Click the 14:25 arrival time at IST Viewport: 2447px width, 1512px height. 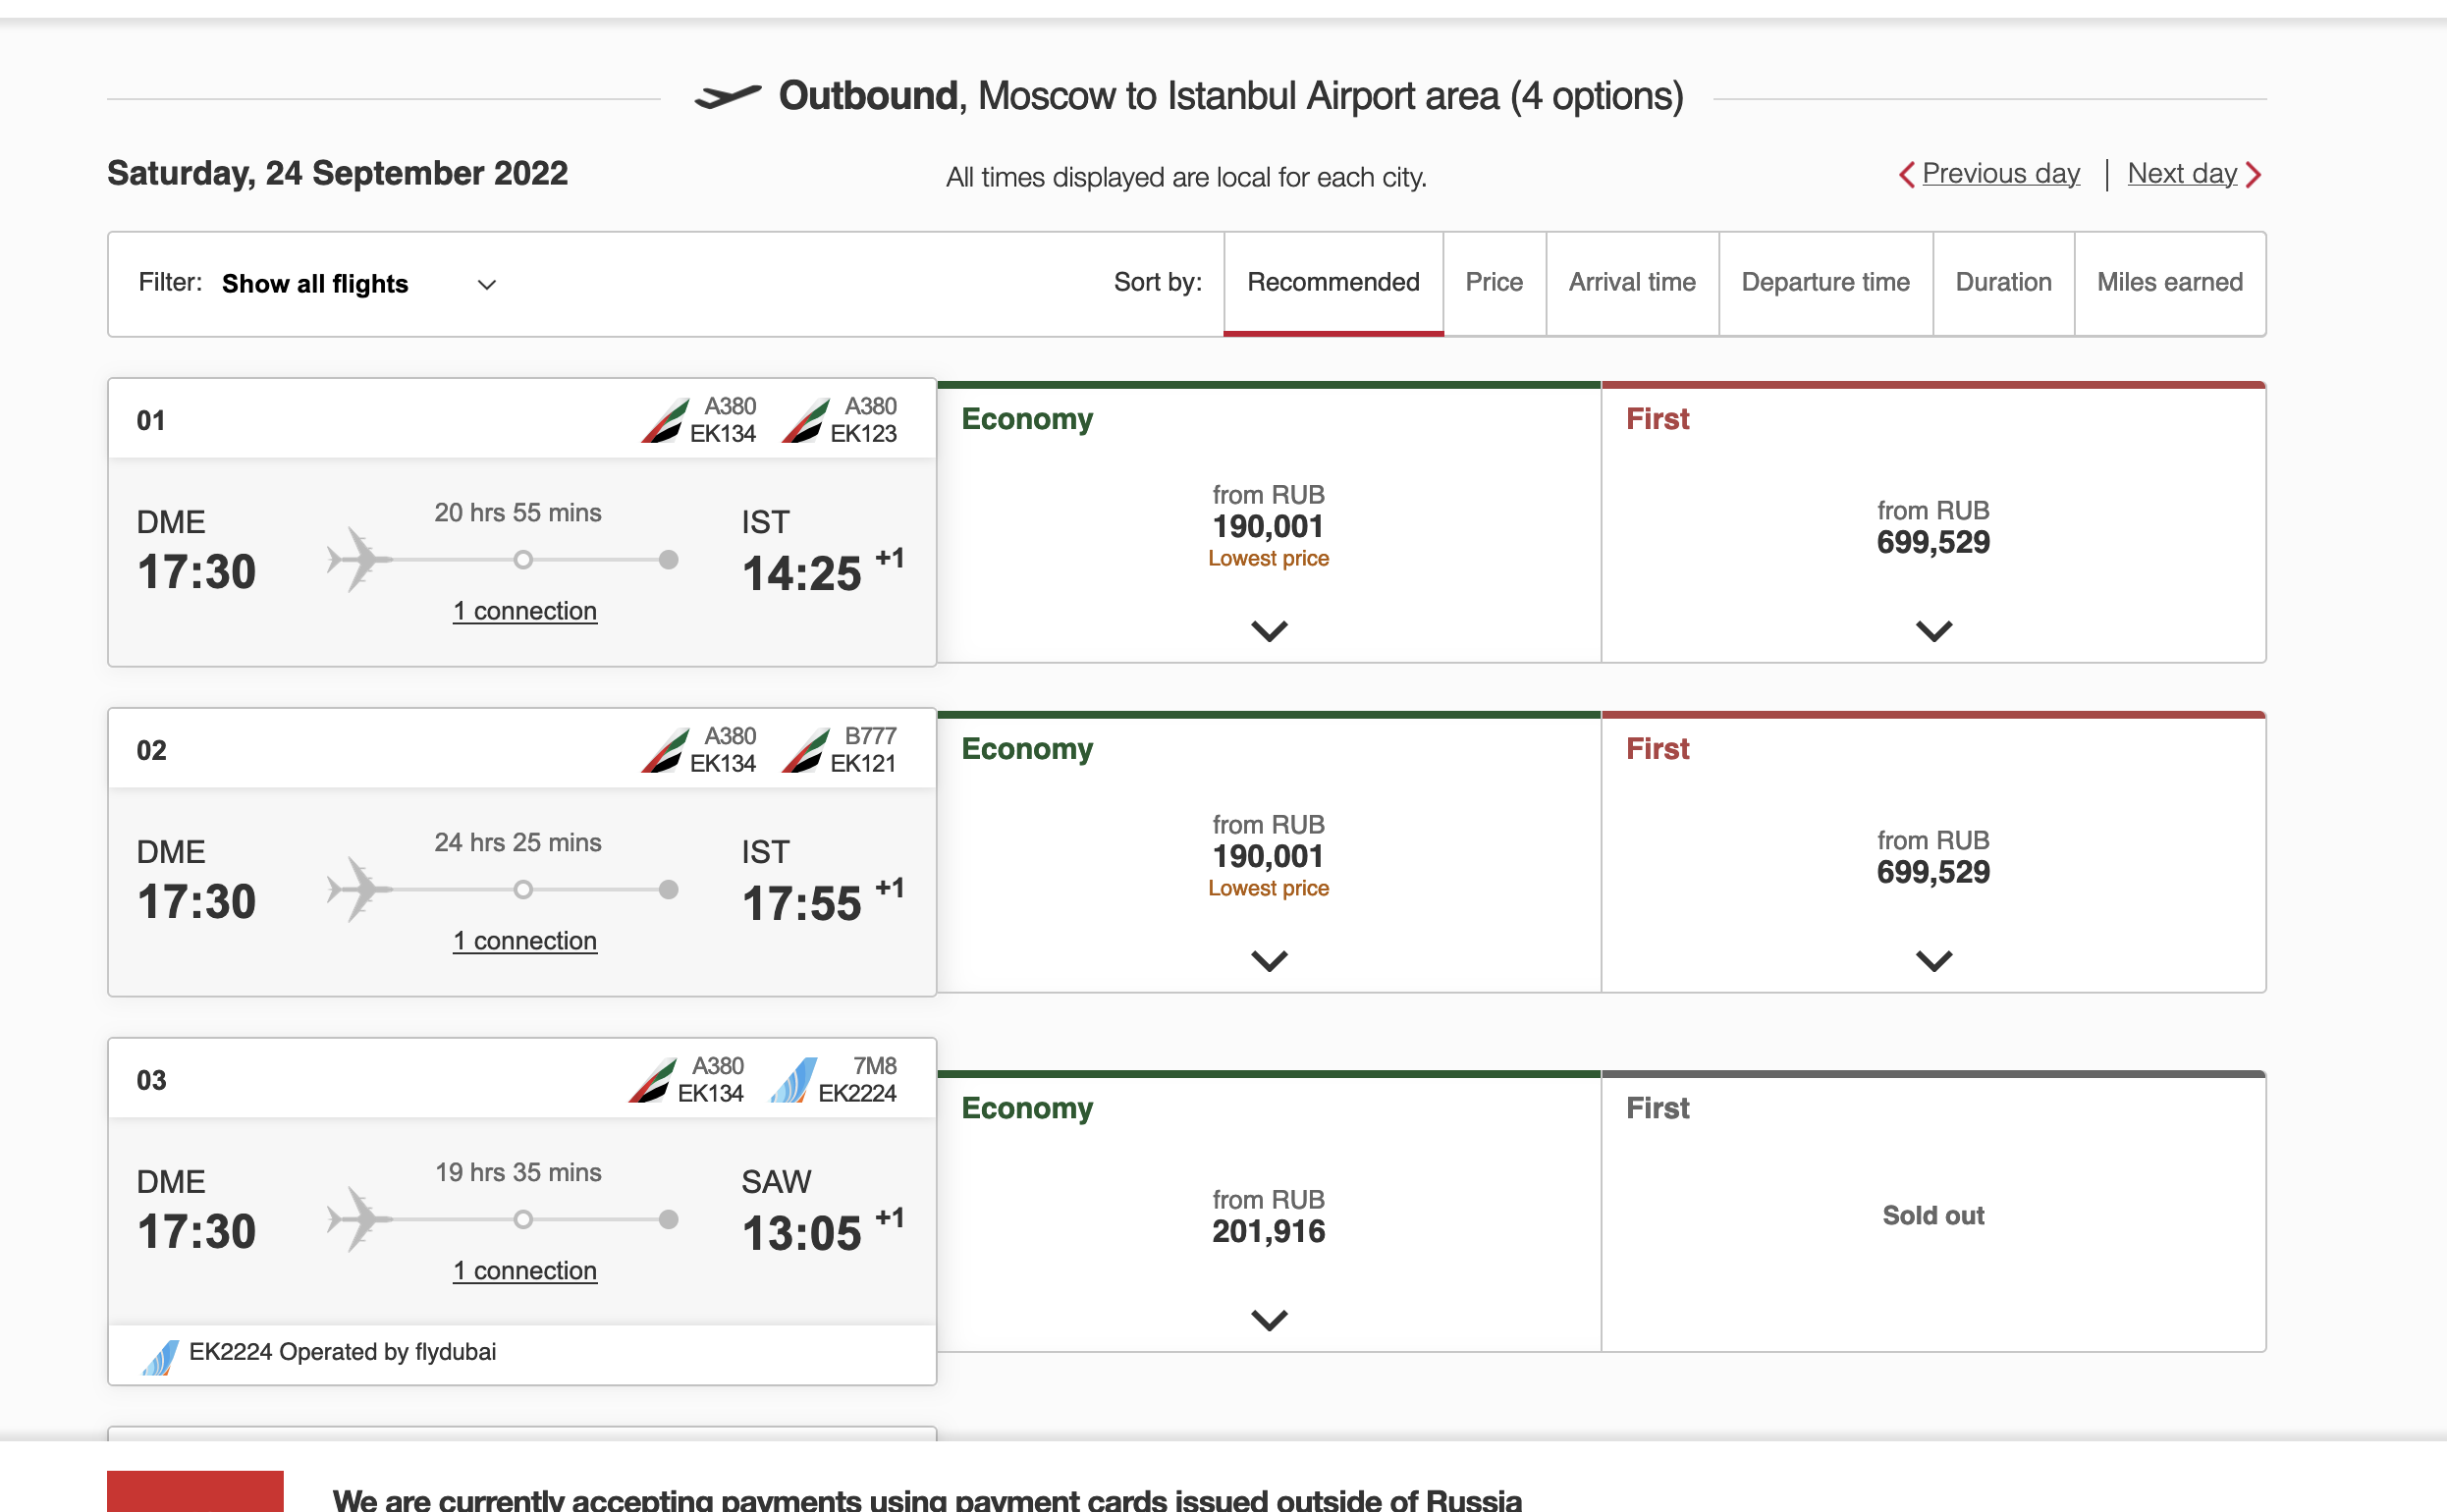coord(801,574)
